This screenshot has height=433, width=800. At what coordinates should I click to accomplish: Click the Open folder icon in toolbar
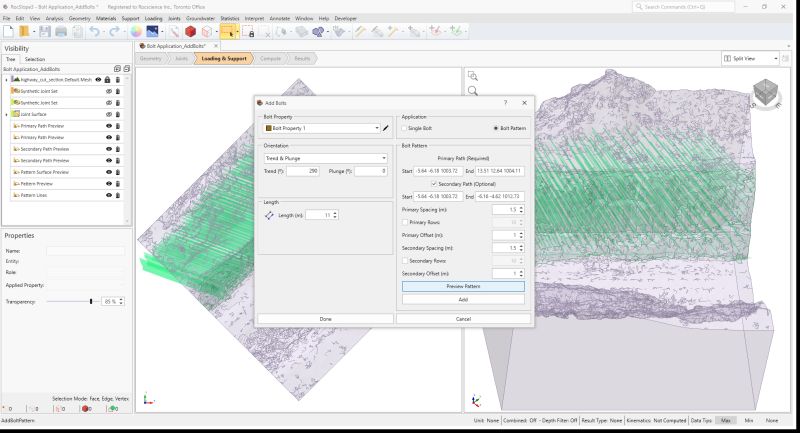point(23,32)
